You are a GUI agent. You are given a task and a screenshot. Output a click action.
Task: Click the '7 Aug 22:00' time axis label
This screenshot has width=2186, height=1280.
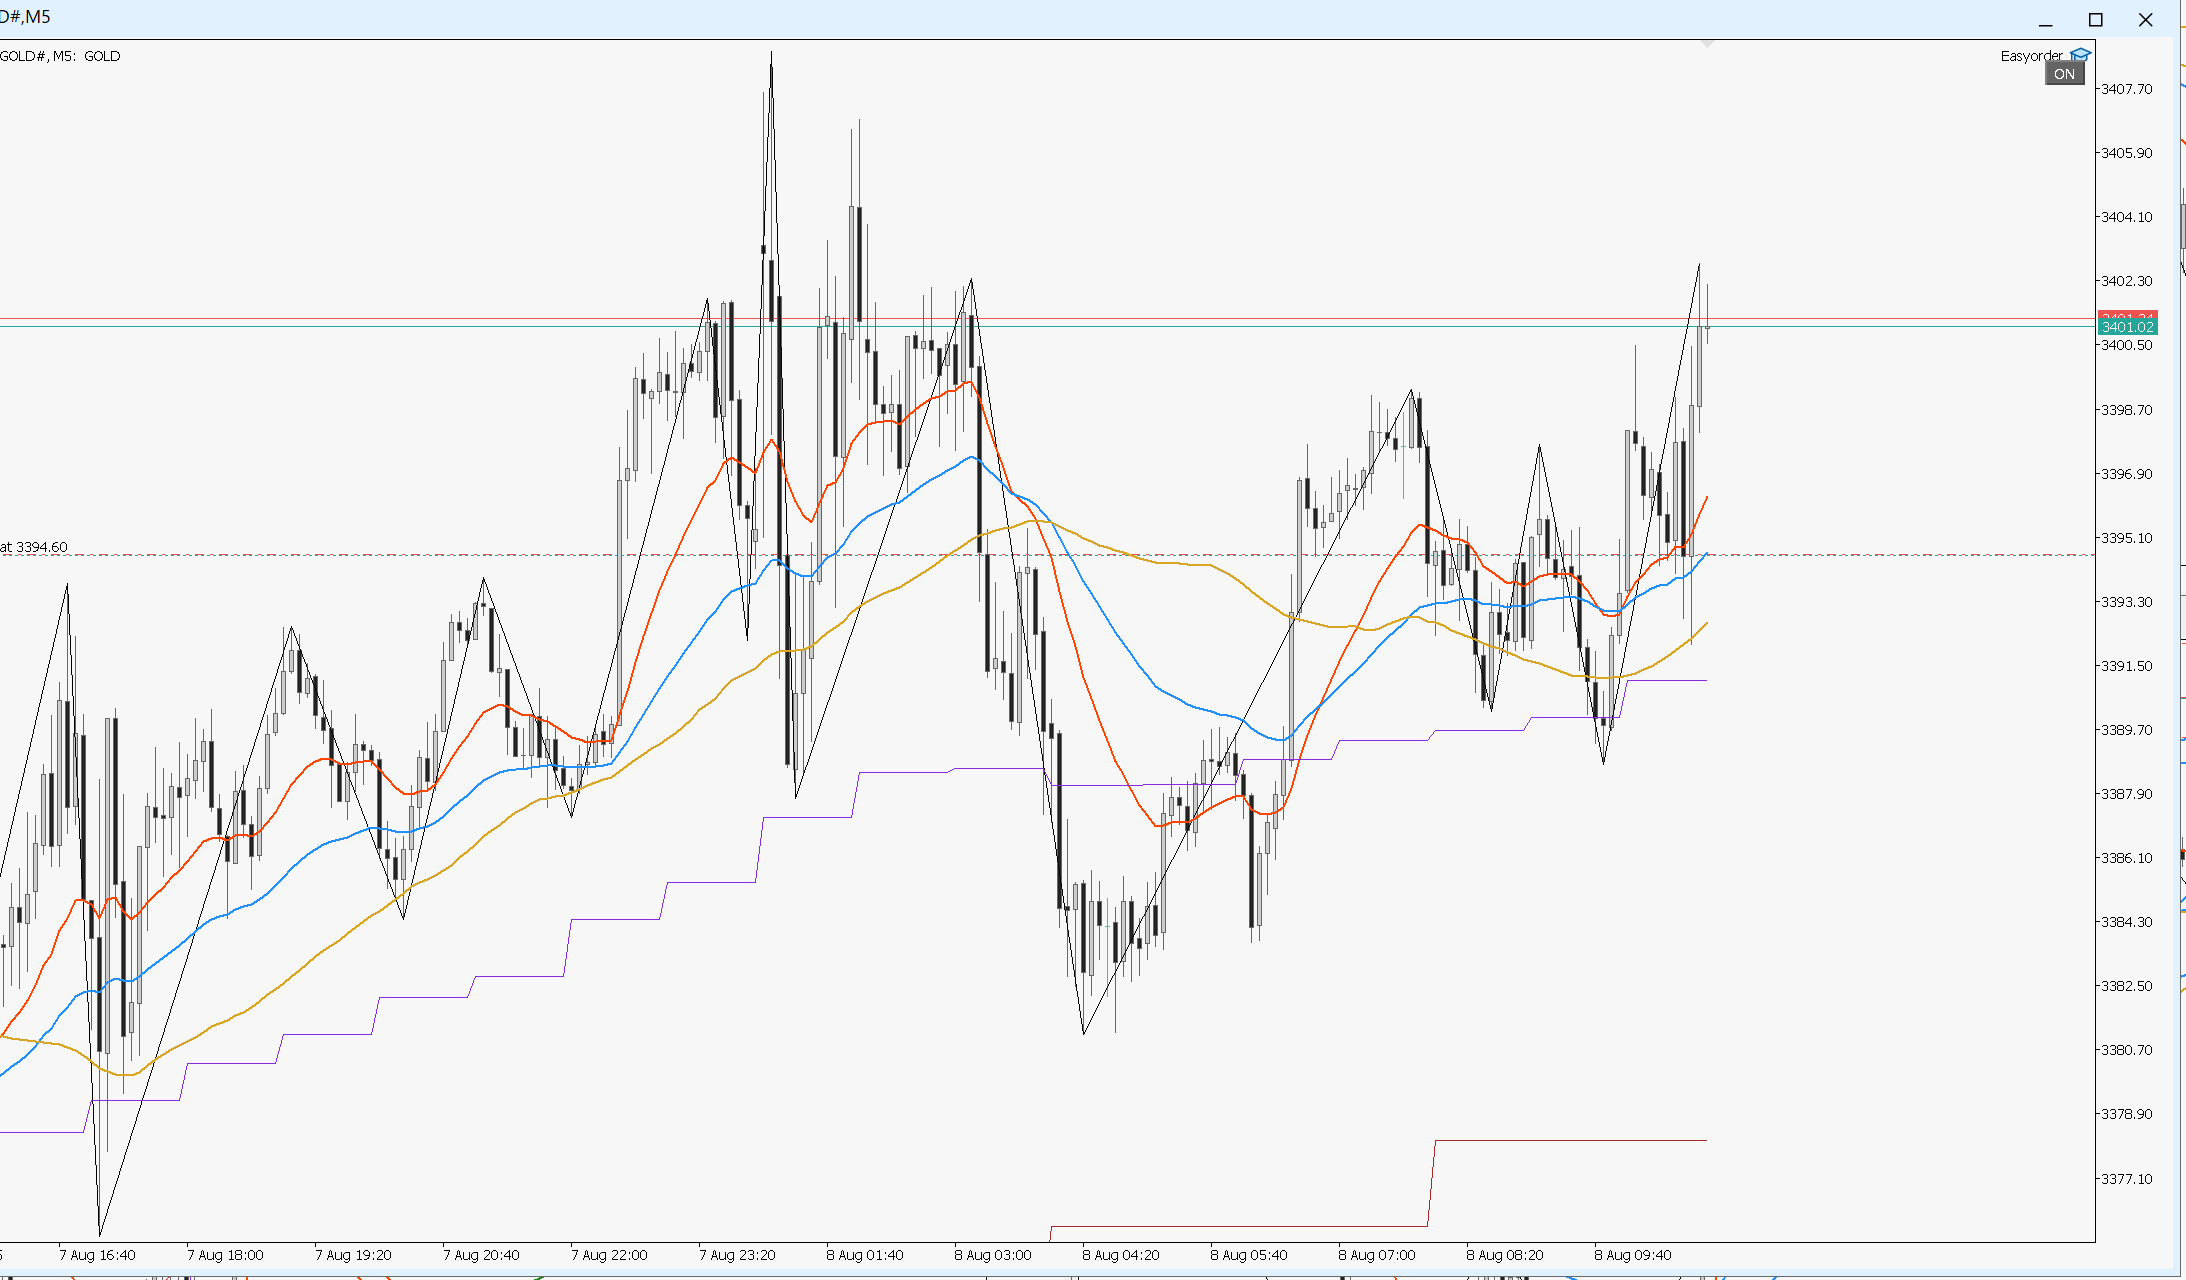tap(609, 1255)
